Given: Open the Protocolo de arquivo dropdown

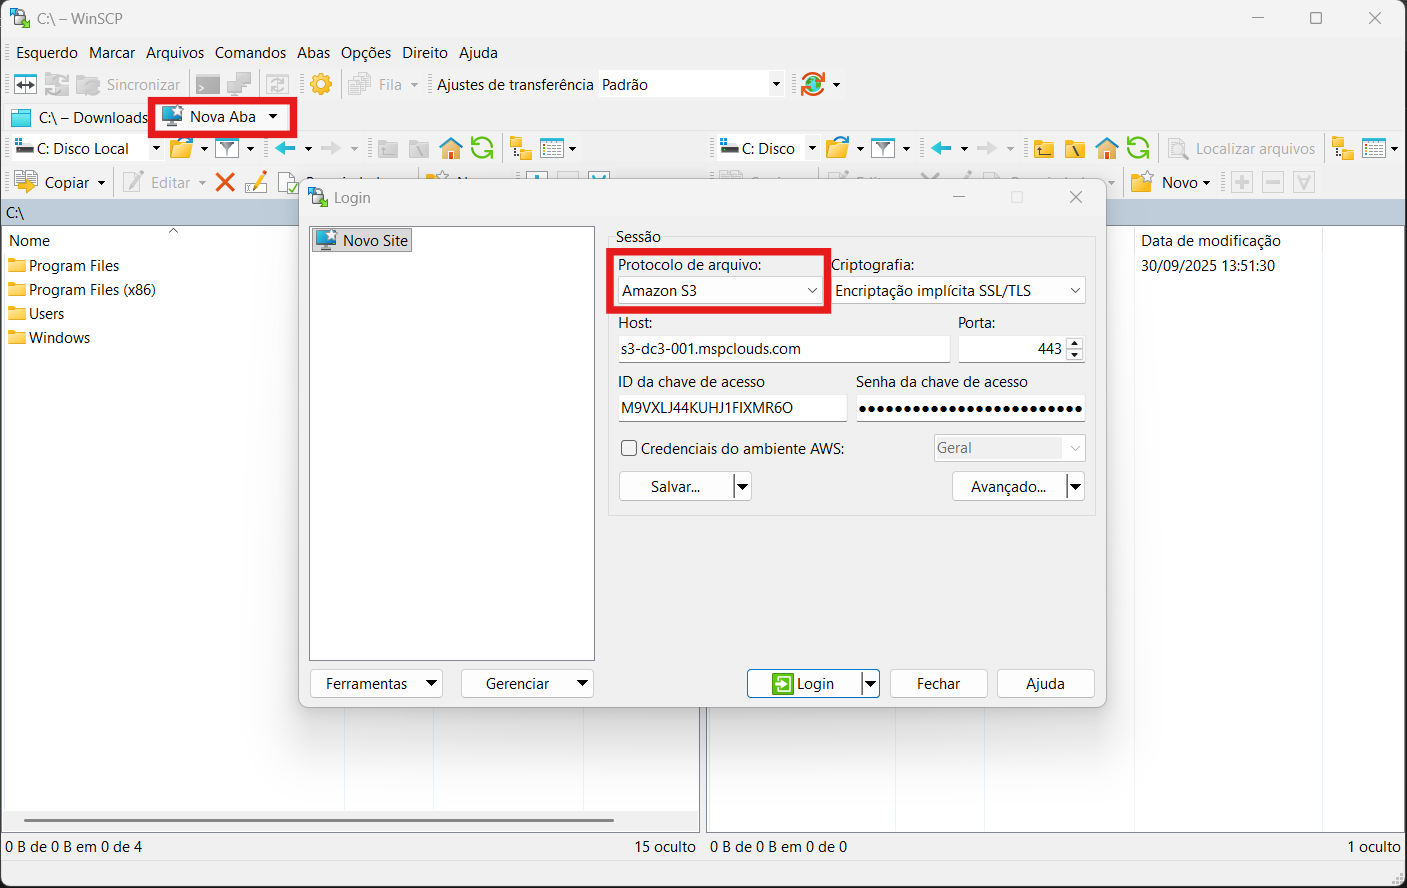Looking at the screenshot, I should pos(719,291).
